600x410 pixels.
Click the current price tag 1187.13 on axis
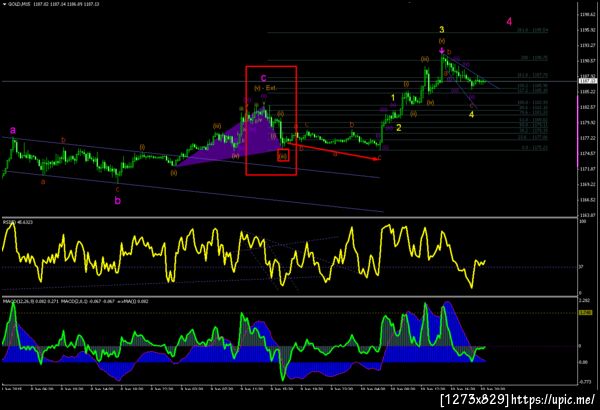point(587,81)
